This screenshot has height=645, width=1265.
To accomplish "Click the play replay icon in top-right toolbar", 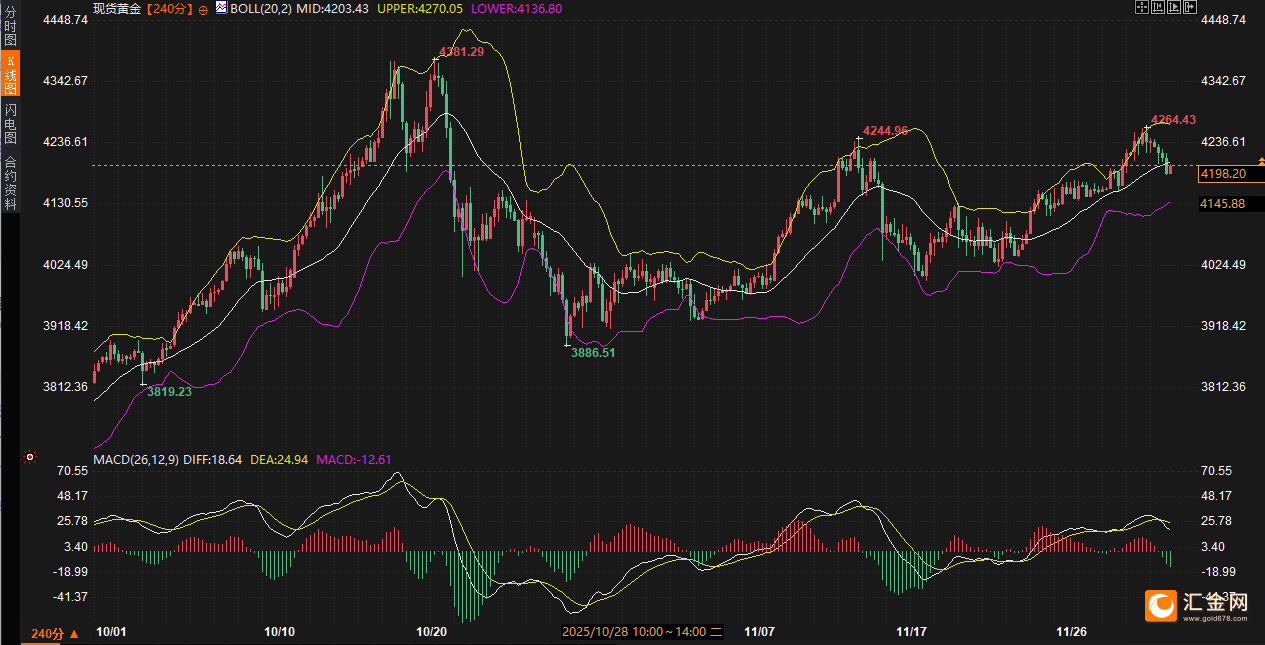I will click(1174, 7).
